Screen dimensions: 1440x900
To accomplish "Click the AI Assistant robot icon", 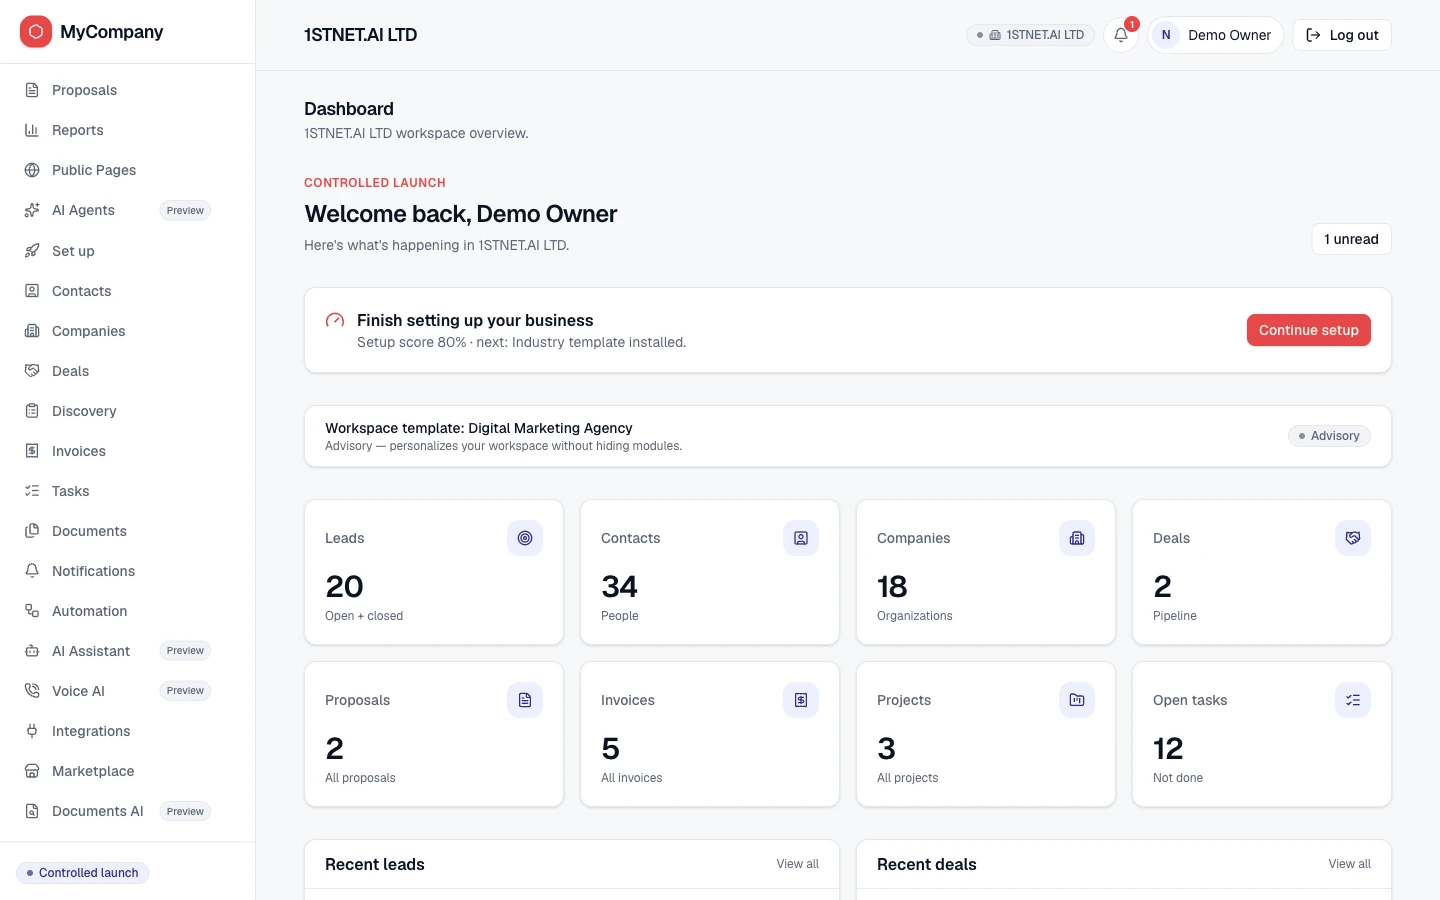I will 32,651.
